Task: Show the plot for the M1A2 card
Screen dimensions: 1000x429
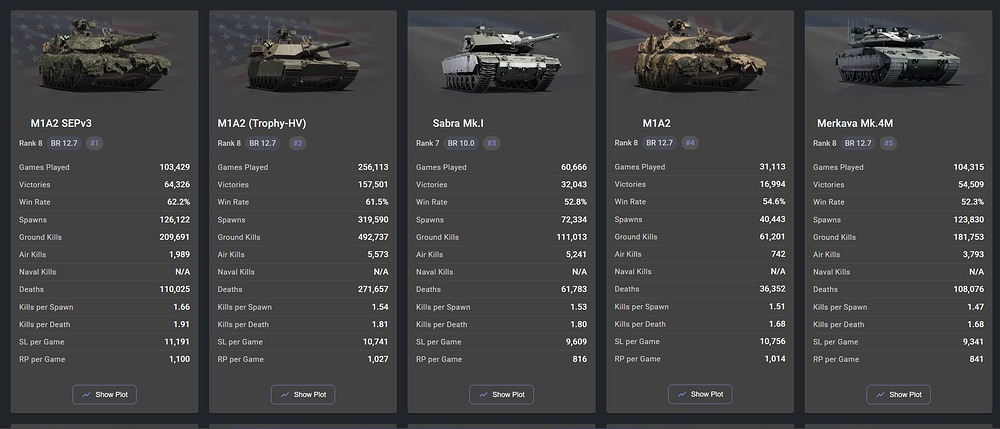Action: [x=700, y=394]
